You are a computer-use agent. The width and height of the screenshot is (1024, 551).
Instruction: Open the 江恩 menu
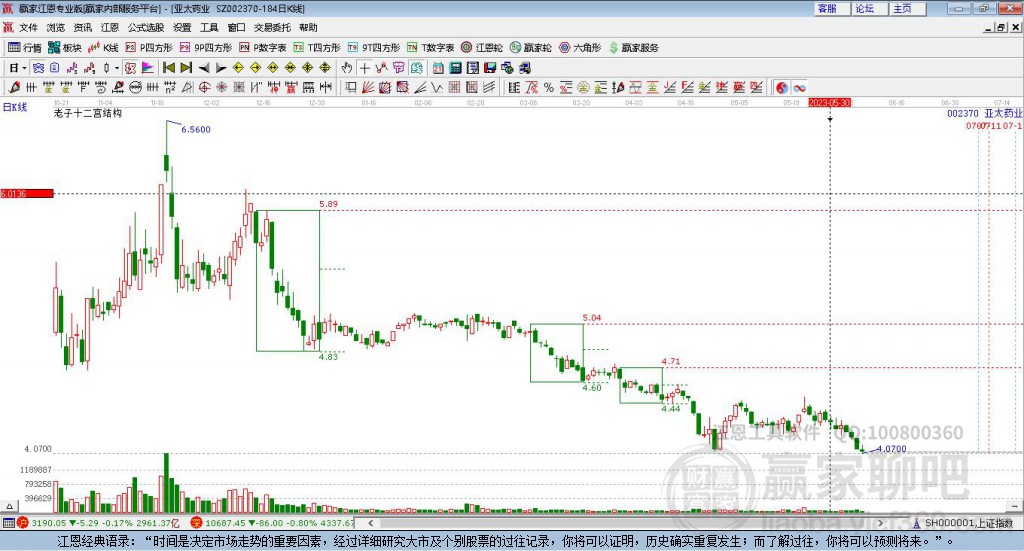pos(110,27)
